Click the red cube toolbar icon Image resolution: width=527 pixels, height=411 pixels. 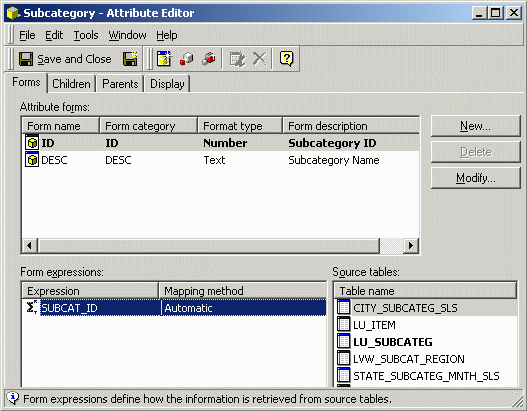coord(187,59)
